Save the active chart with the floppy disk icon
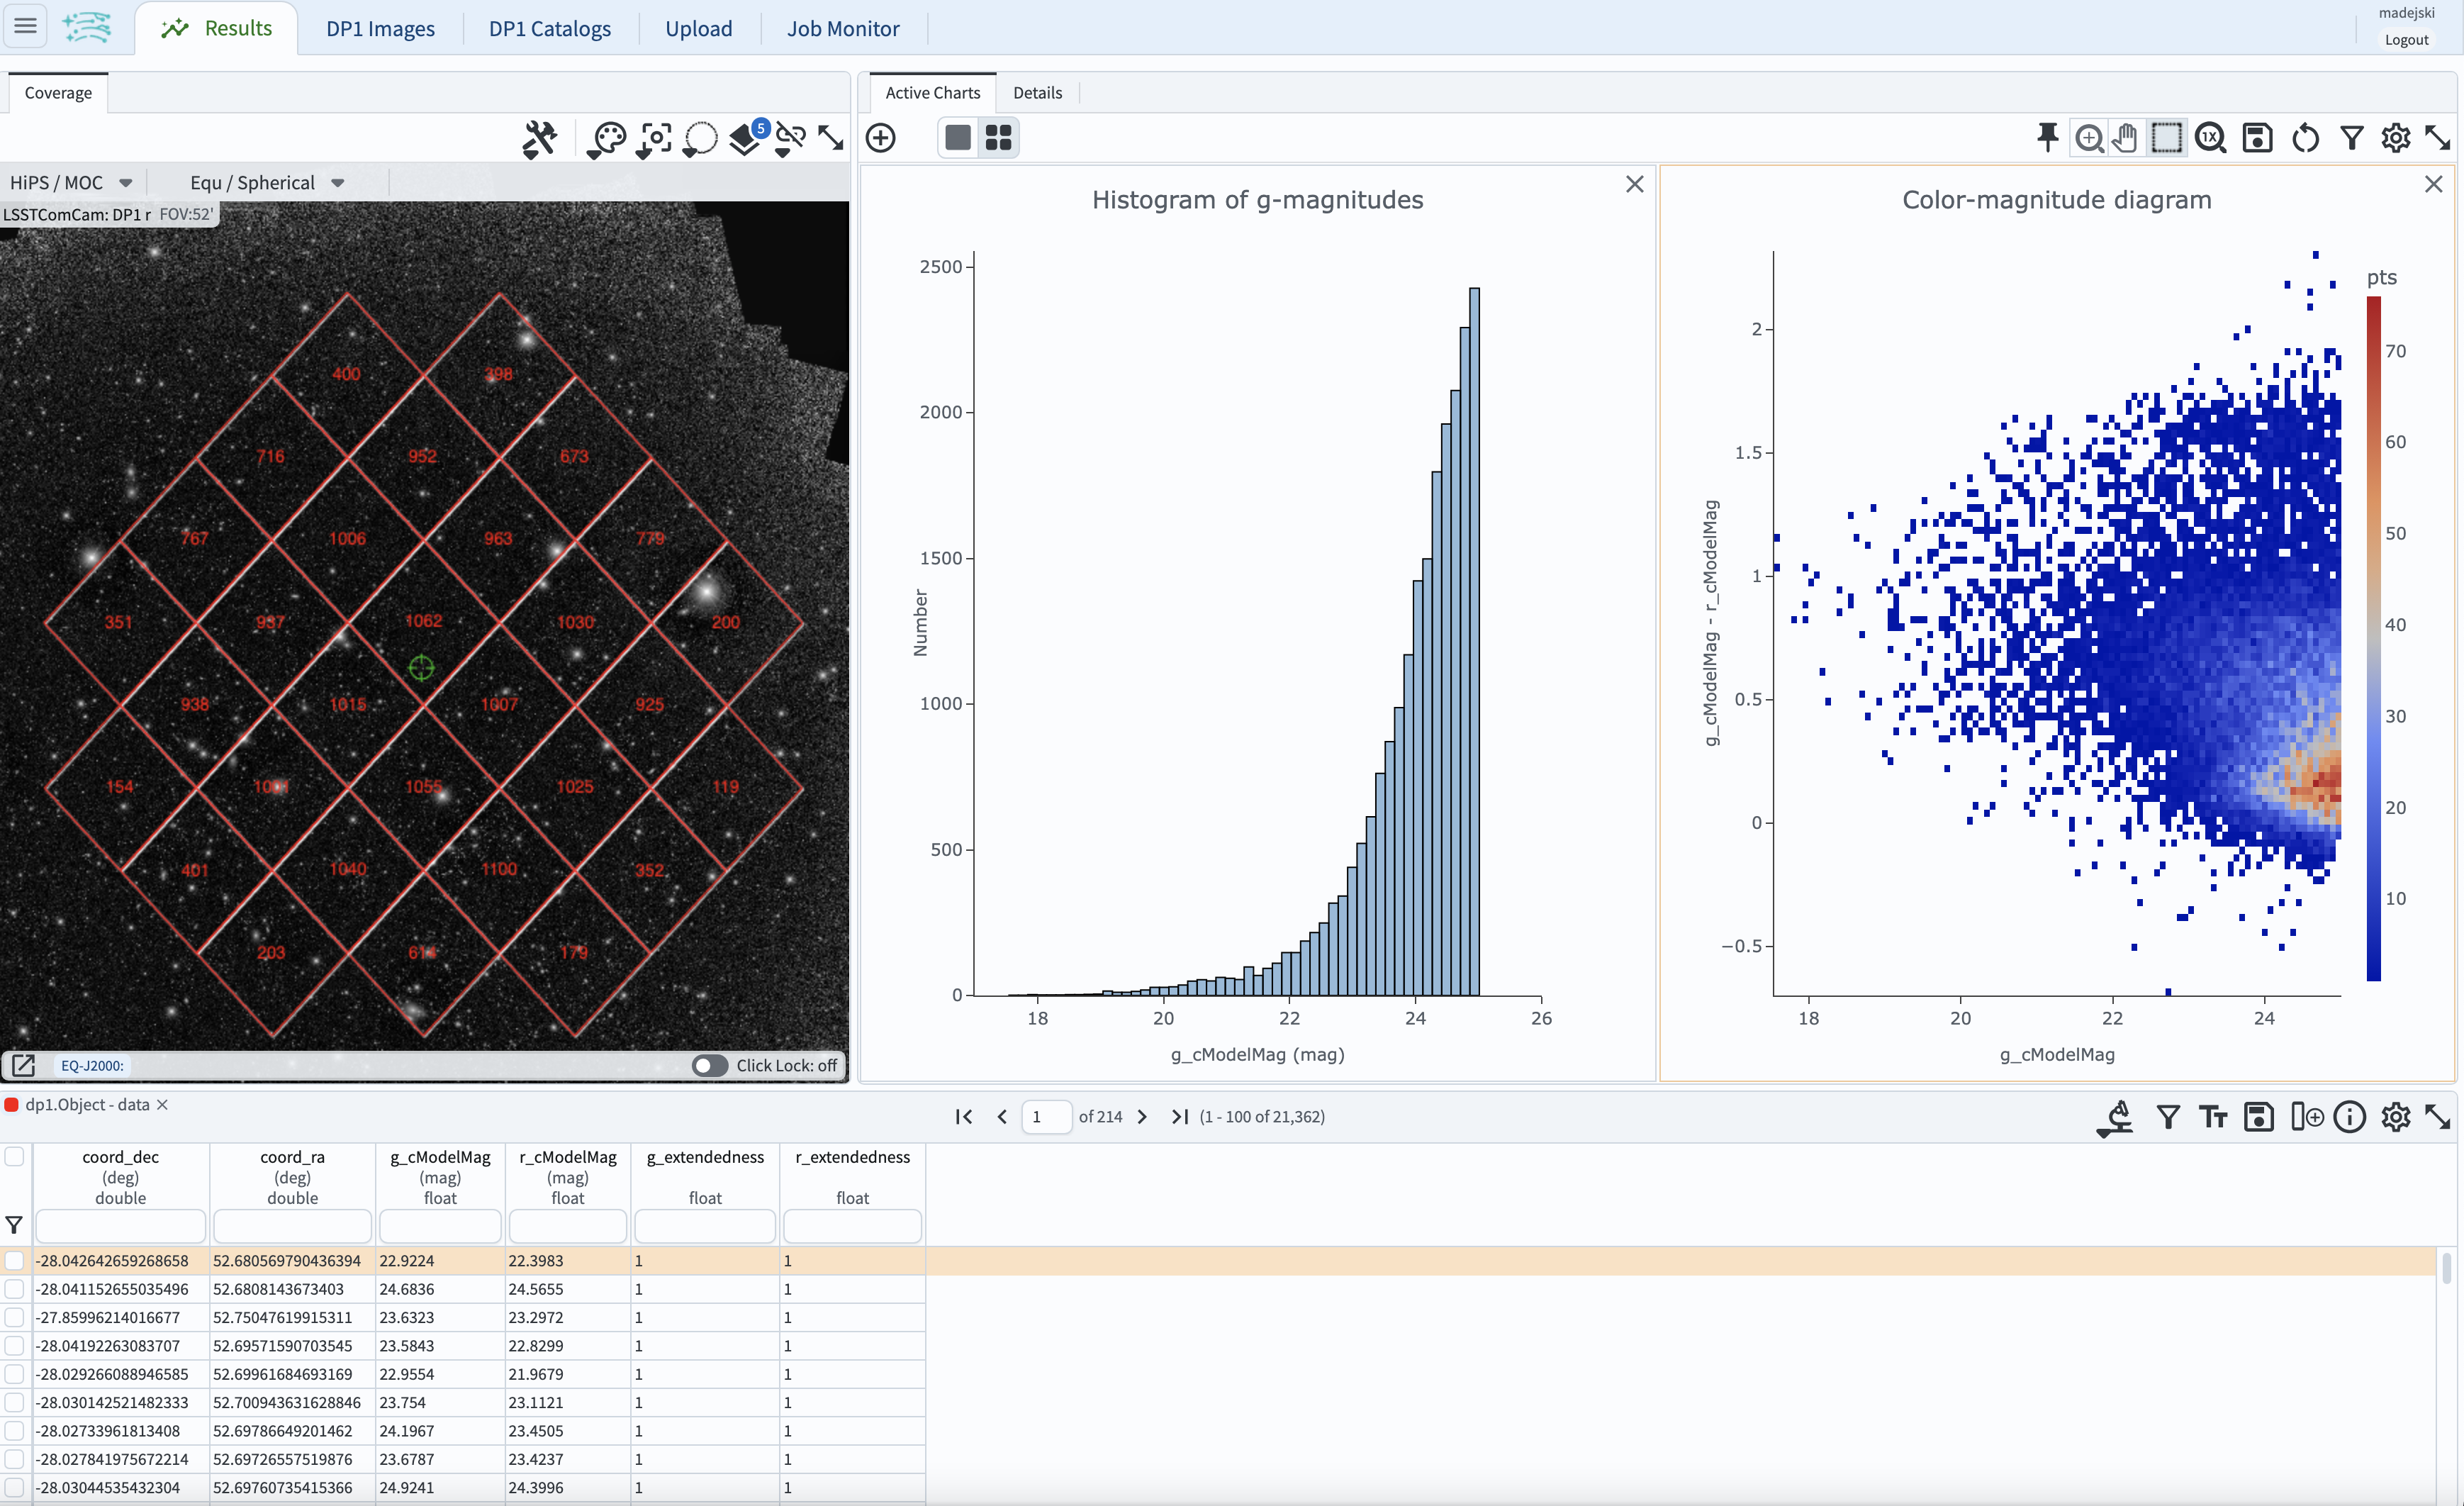 point(2258,138)
